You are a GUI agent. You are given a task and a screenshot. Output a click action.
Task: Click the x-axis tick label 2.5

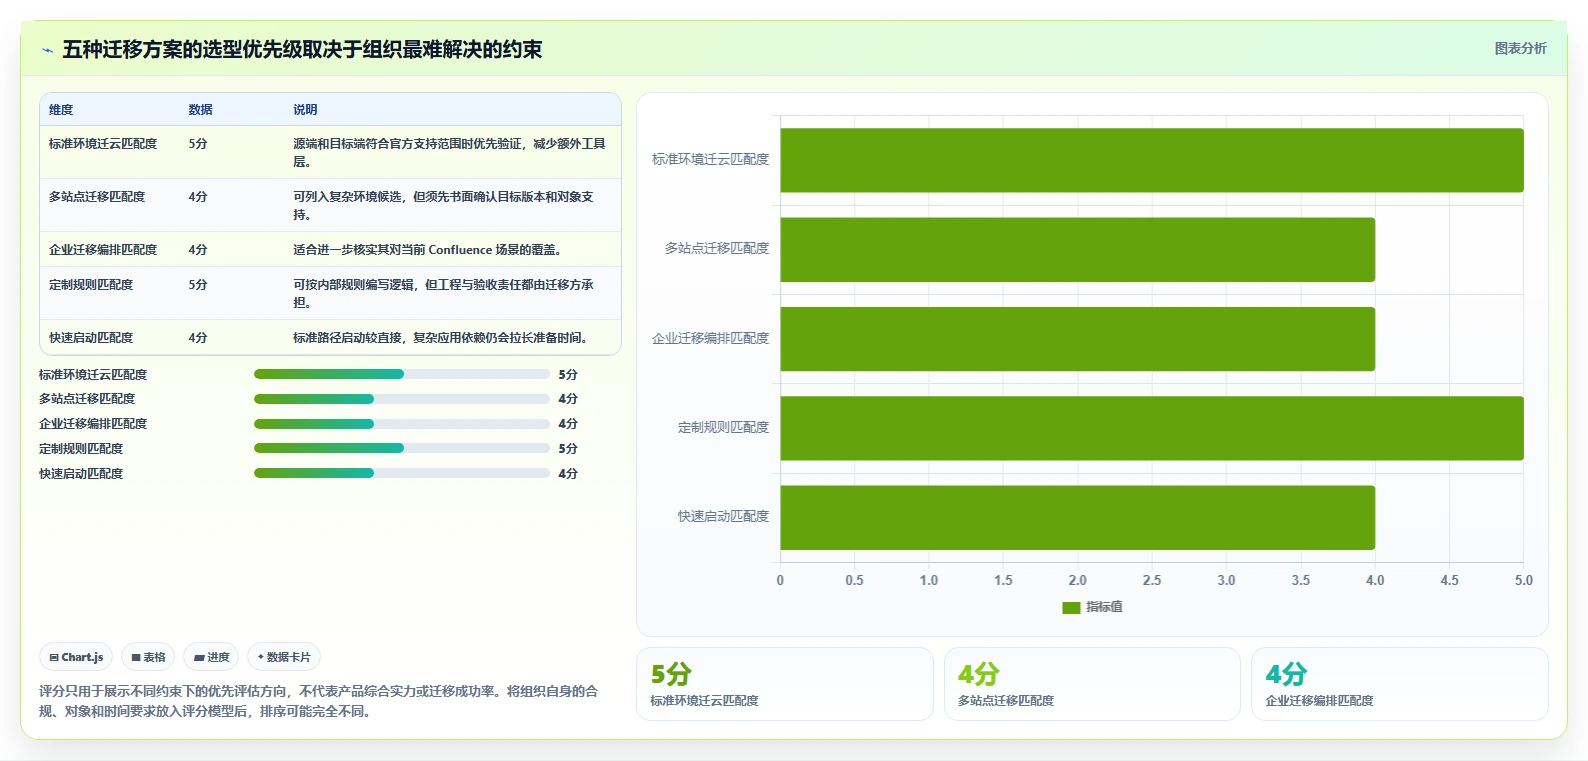click(1152, 580)
